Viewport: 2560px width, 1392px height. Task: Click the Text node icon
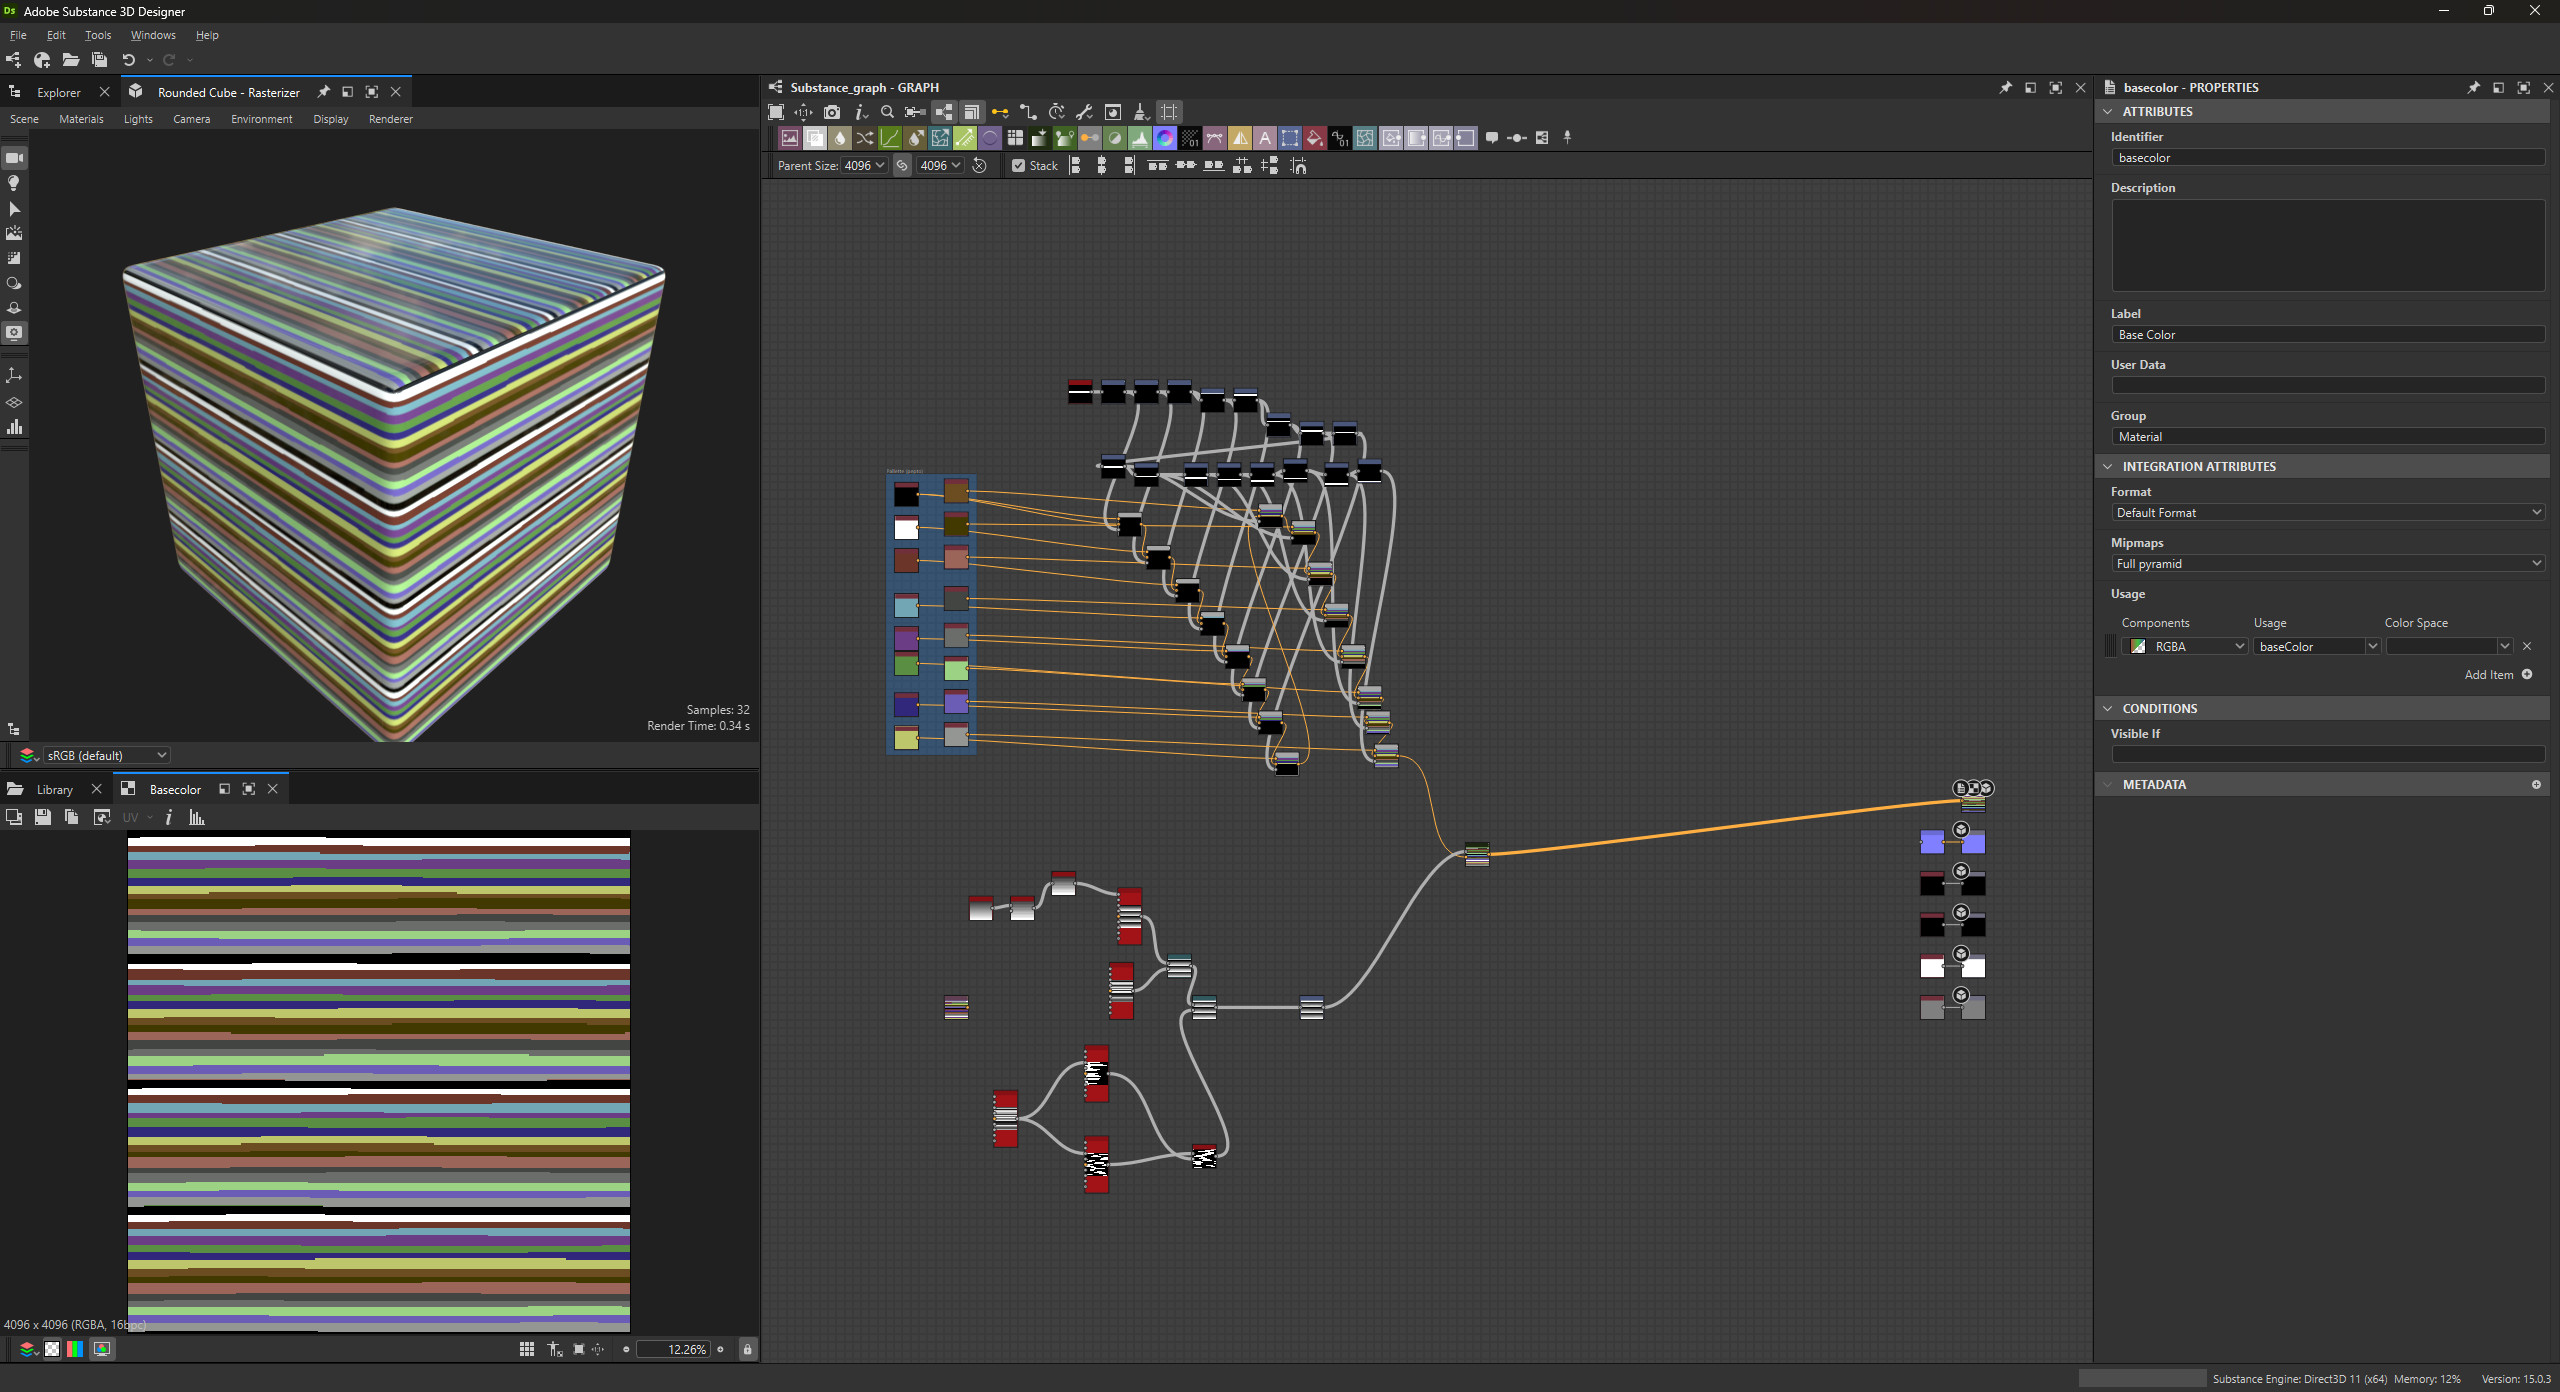tap(1265, 138)
